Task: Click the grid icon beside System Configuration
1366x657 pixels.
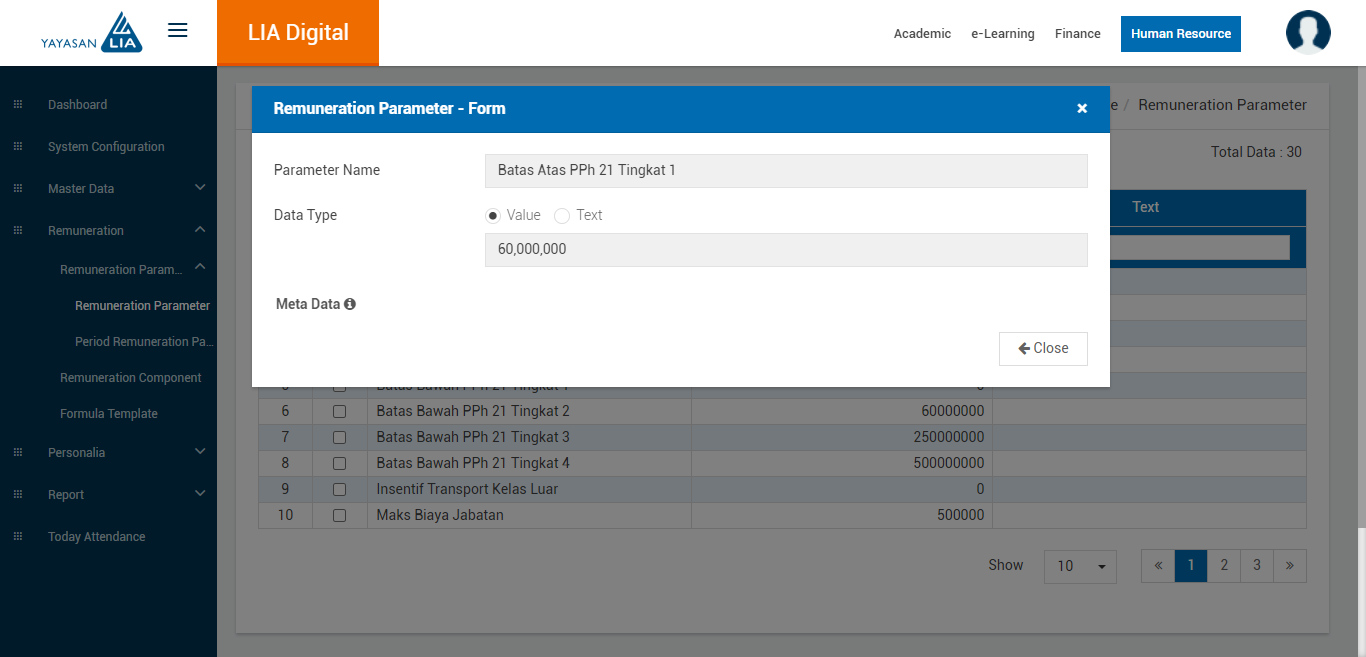Action: 18,147
